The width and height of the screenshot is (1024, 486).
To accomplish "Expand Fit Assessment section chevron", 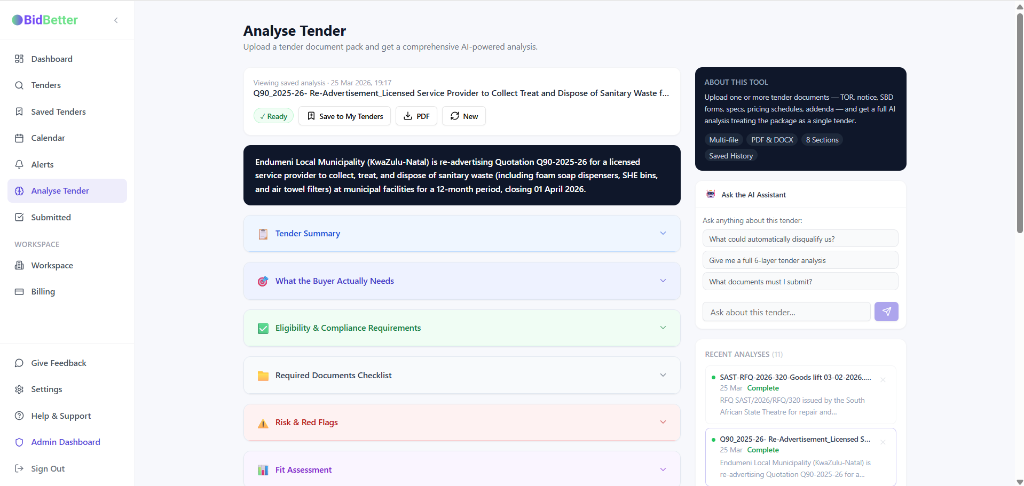I will click(x=663, y=469).
